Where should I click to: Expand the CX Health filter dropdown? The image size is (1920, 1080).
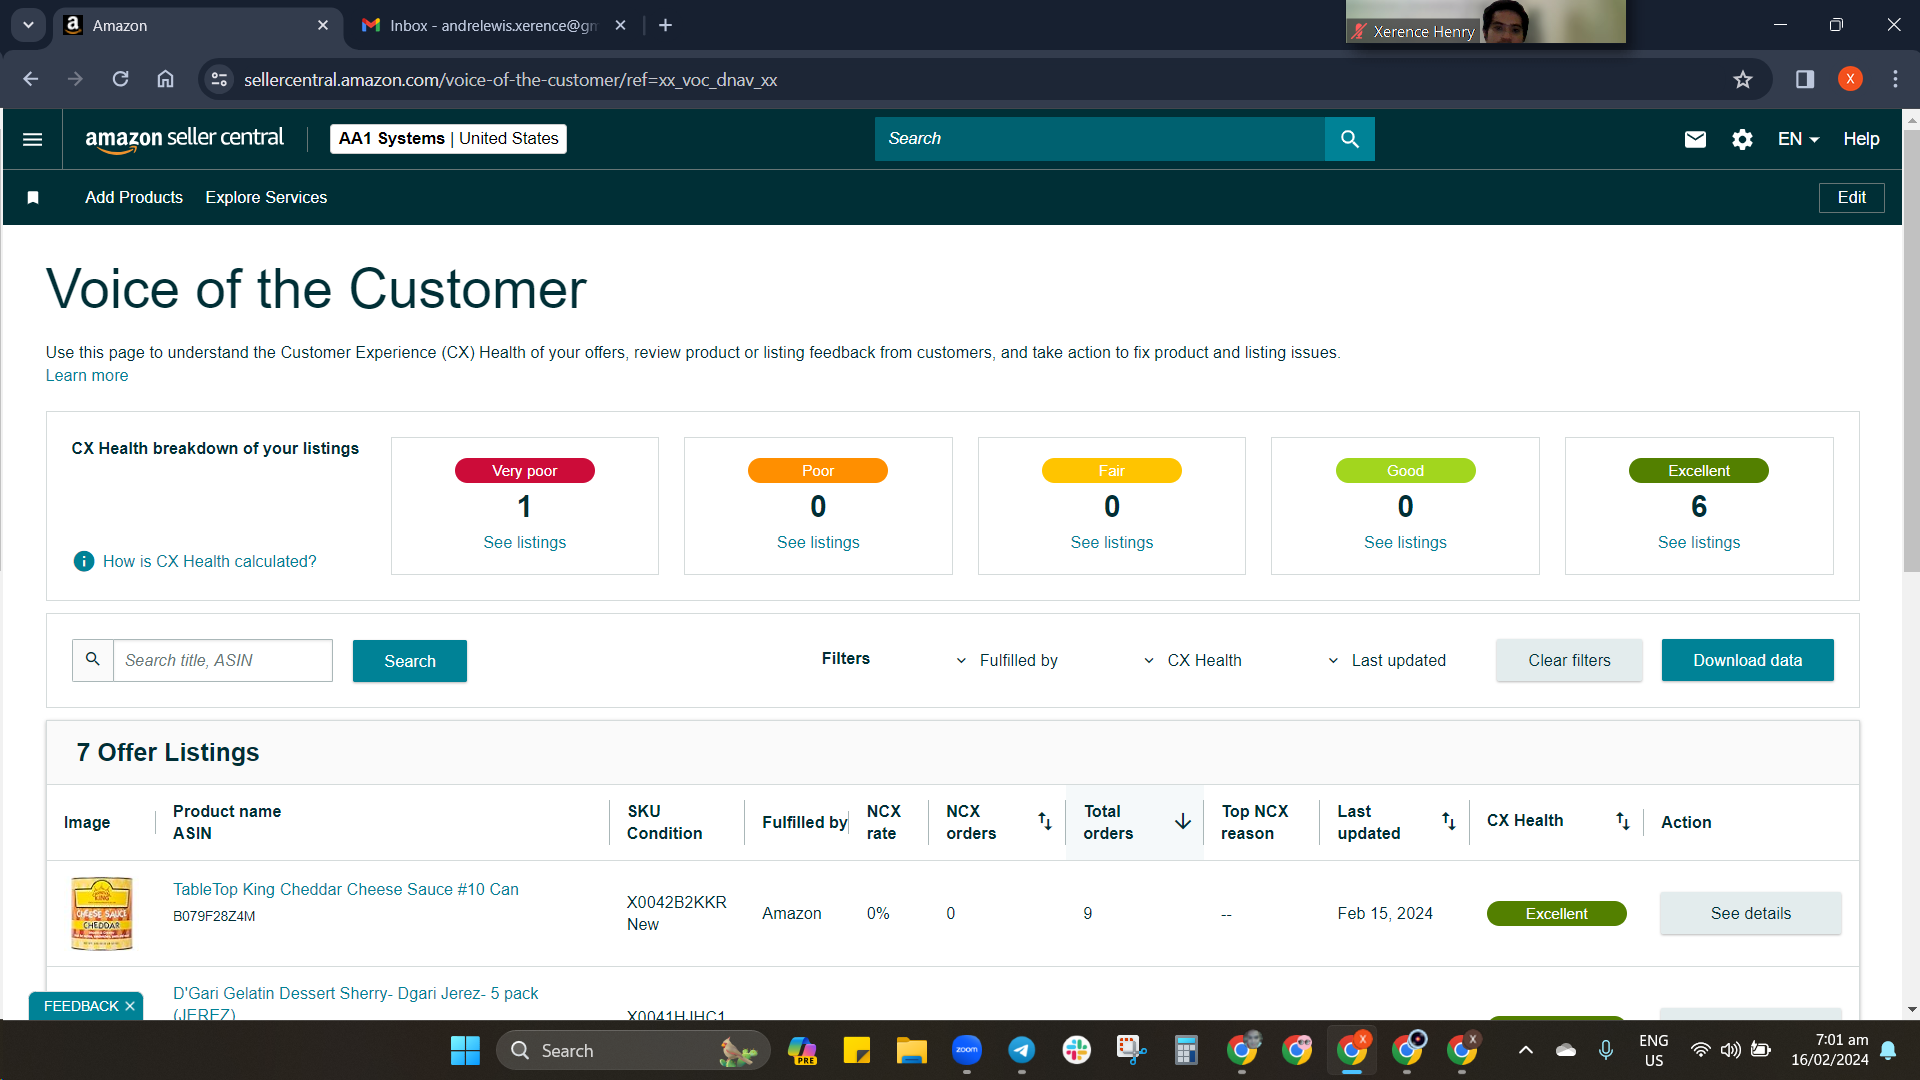1192,660
